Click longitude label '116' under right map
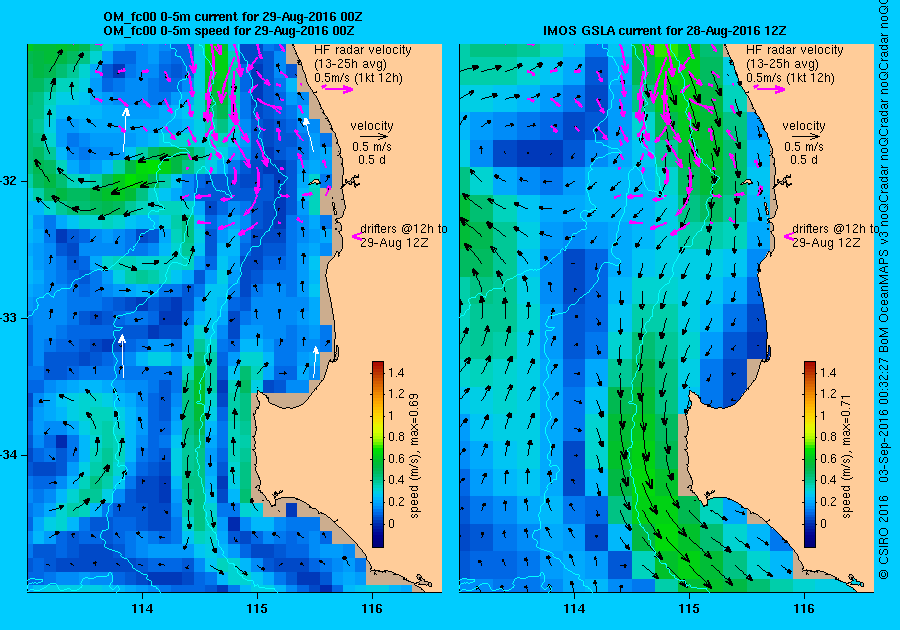The height and width of the screenshot is (630, 900). click(x=804, y=609)
